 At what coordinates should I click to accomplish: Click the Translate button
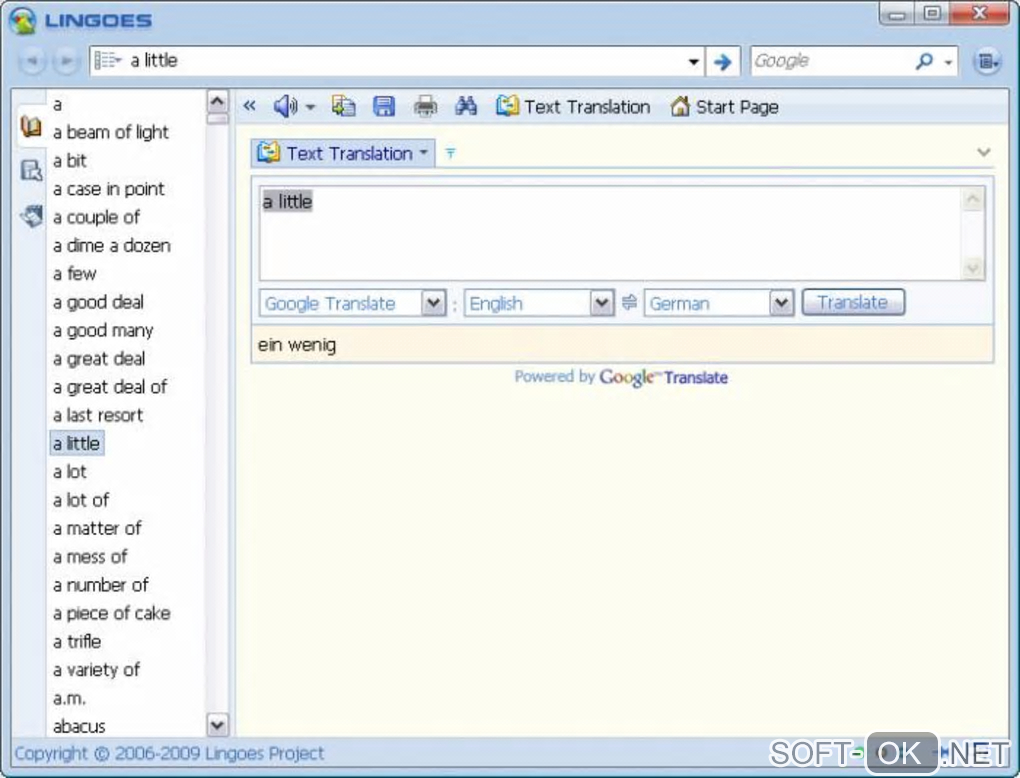853,302
